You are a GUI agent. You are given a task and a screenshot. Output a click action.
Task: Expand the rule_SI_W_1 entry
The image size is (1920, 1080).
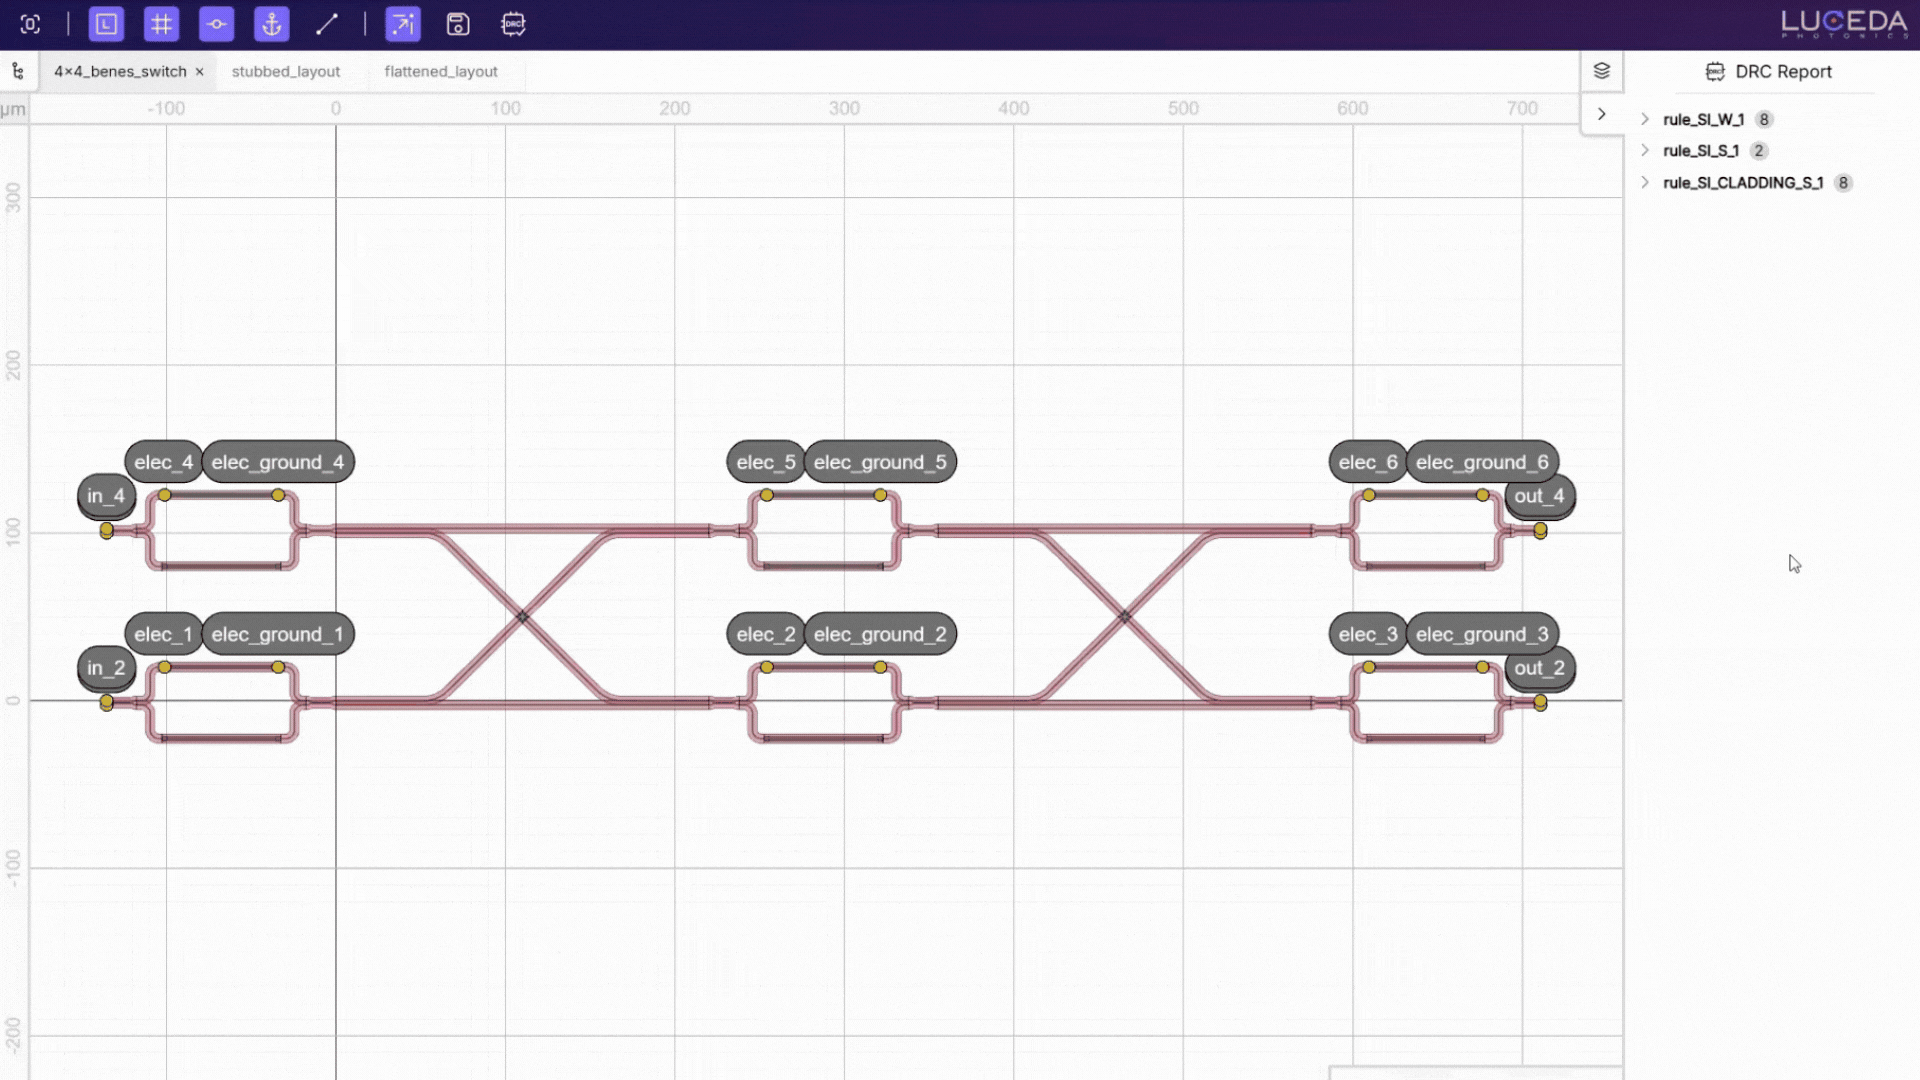coord(1646,118)
